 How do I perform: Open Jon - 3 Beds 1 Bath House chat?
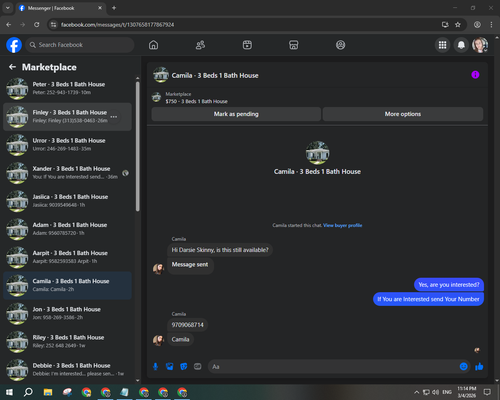pos(67,313)
